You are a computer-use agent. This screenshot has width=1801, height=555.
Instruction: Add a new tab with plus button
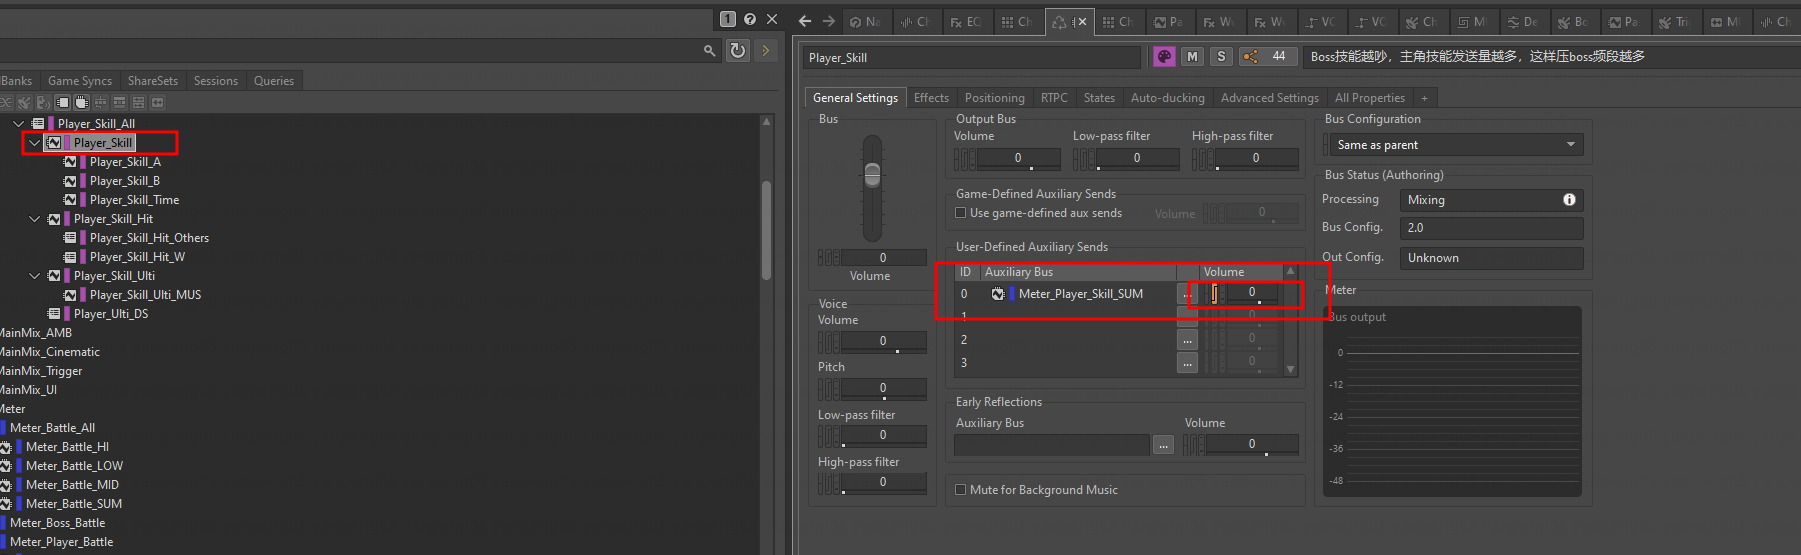pos(1425,98)
